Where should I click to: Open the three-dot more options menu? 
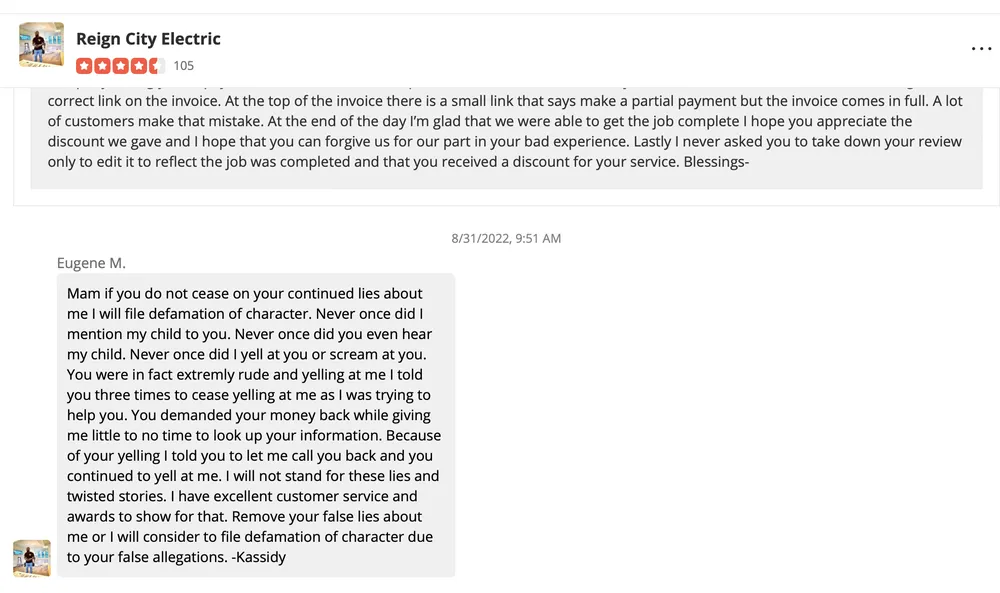tap(981, 48)
